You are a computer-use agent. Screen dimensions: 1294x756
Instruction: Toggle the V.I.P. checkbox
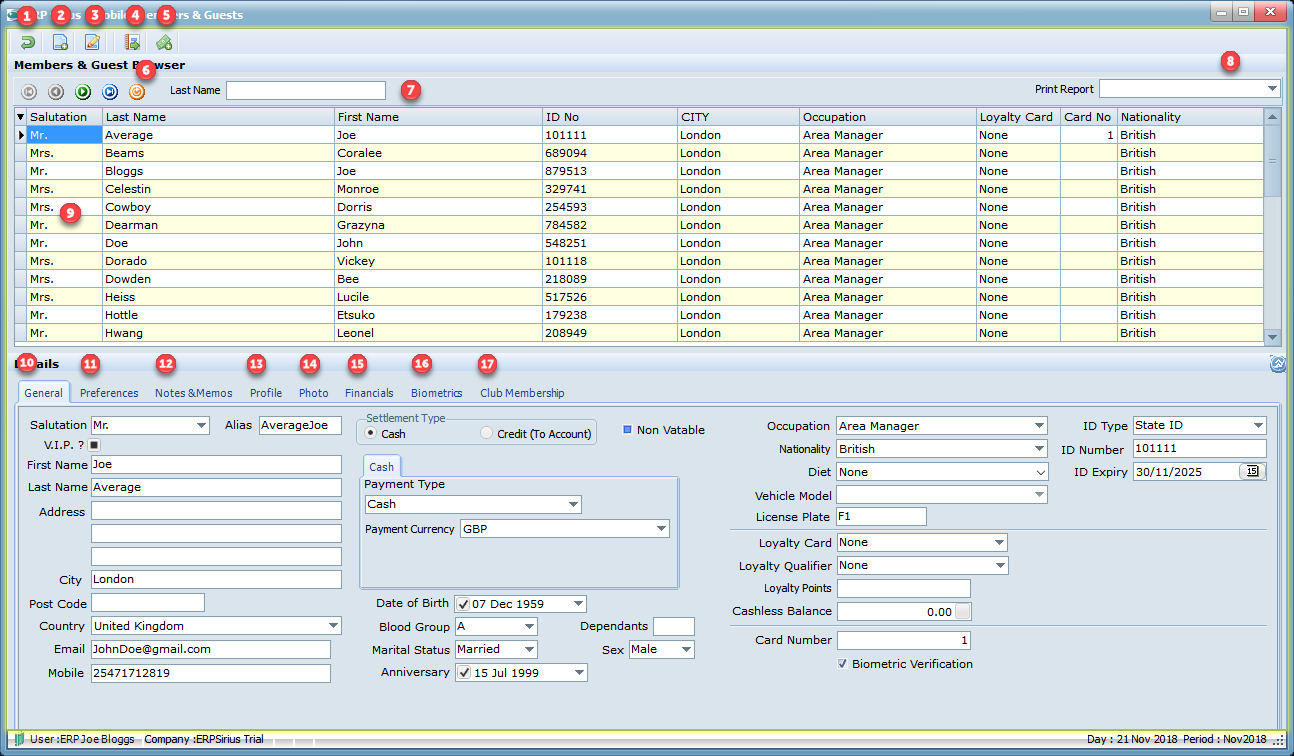[x=94, y=444]
